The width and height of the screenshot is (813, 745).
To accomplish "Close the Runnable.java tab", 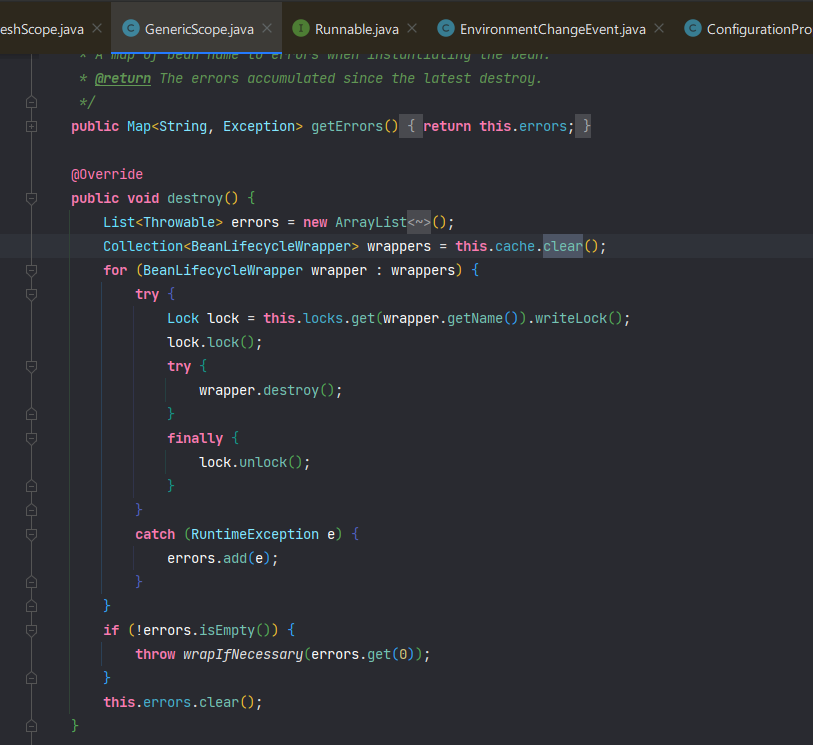I will 412,29.
